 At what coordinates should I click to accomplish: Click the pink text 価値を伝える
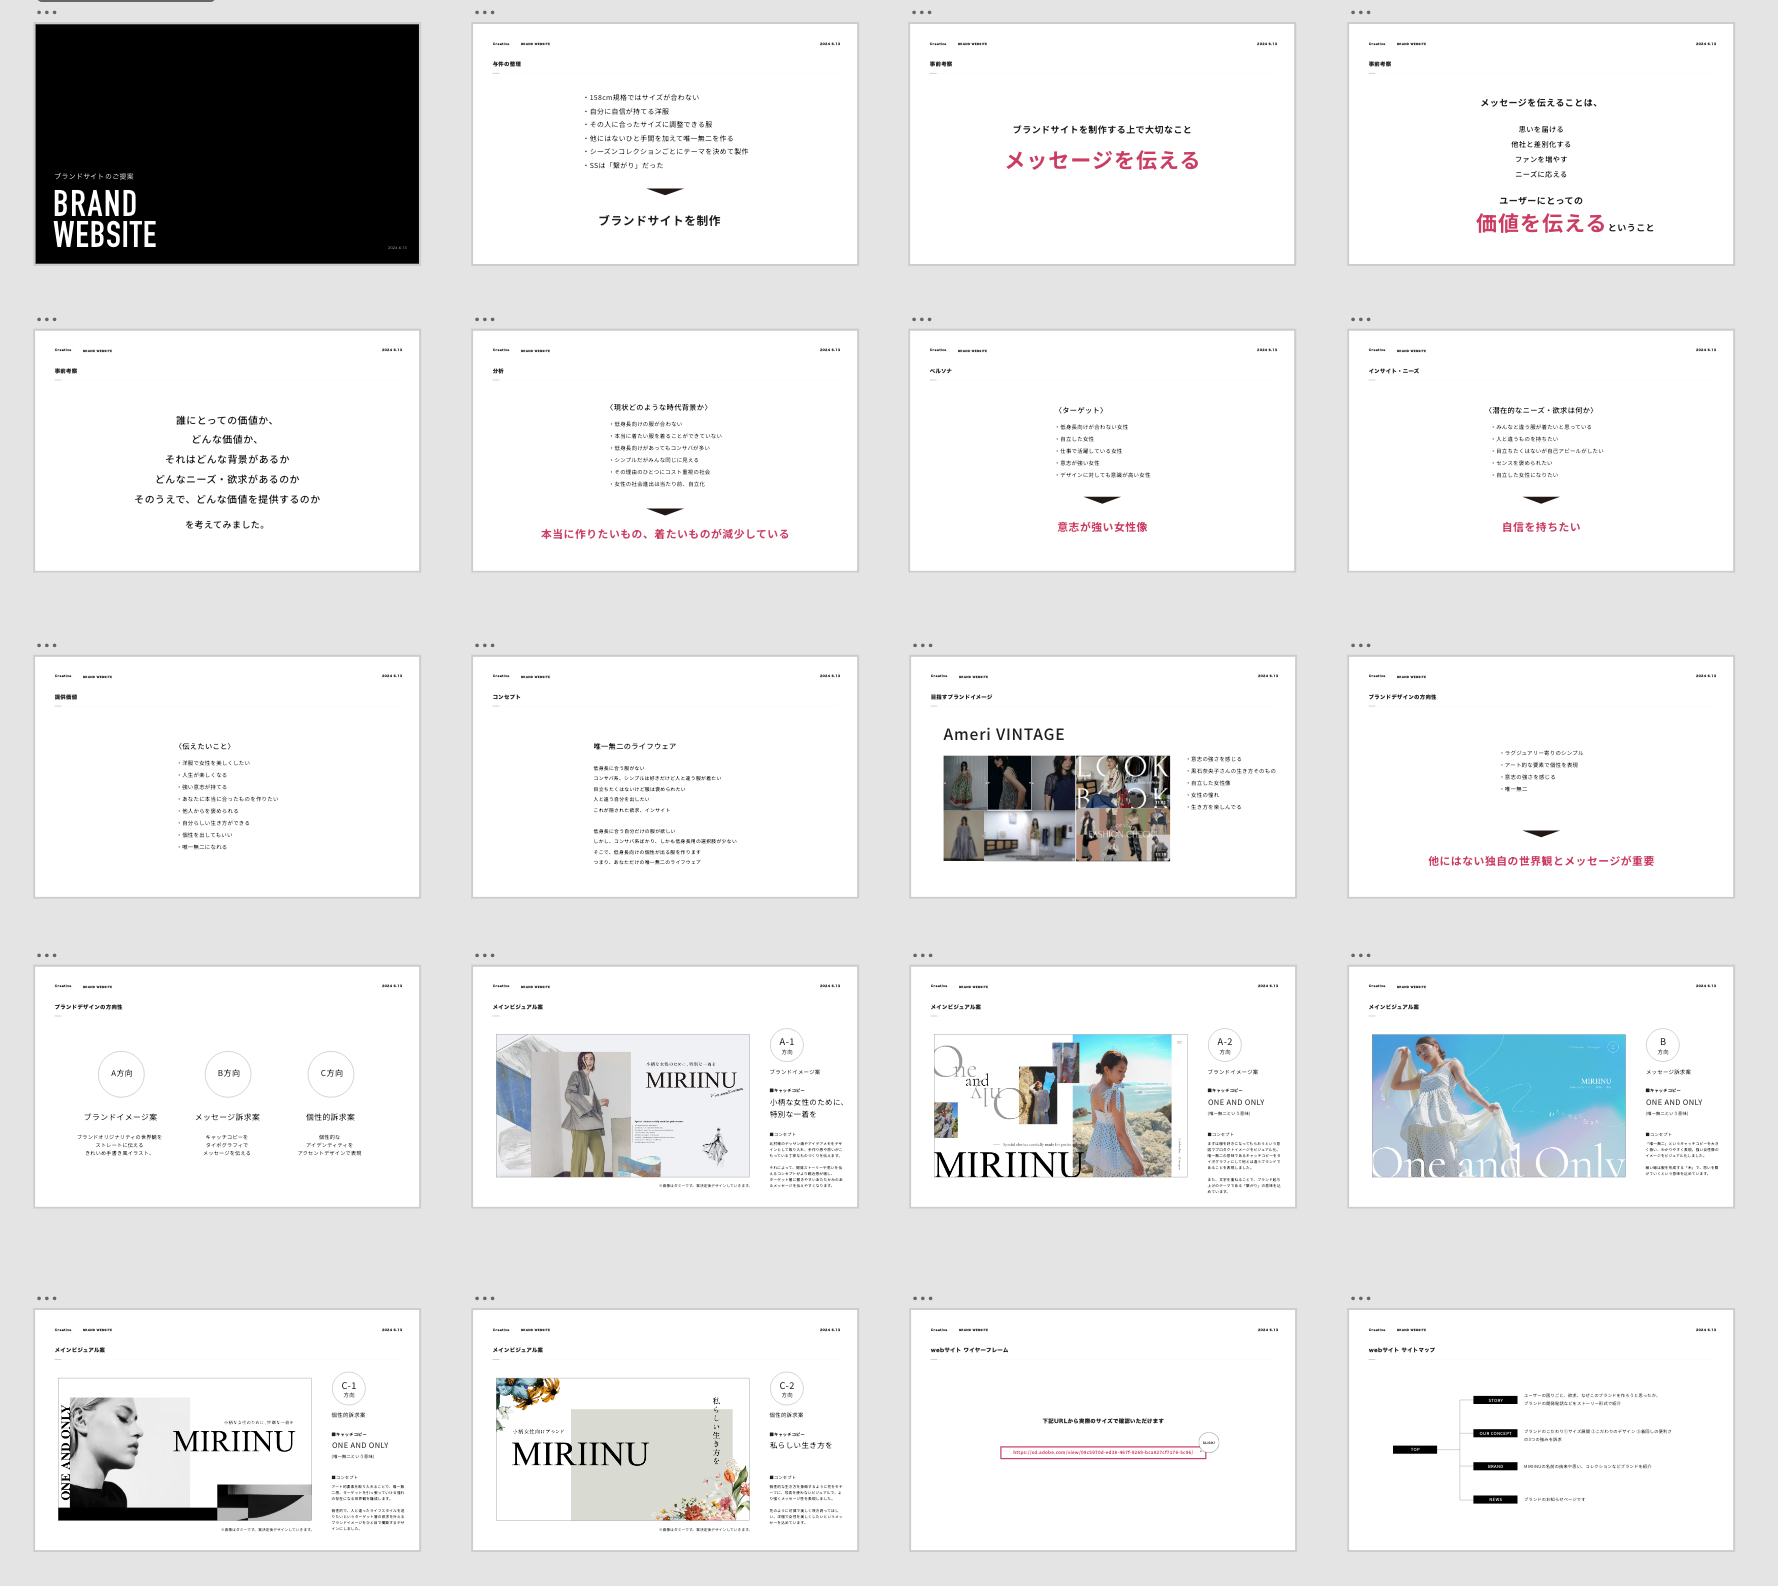pyautogui.click(x=1540, y=223)
